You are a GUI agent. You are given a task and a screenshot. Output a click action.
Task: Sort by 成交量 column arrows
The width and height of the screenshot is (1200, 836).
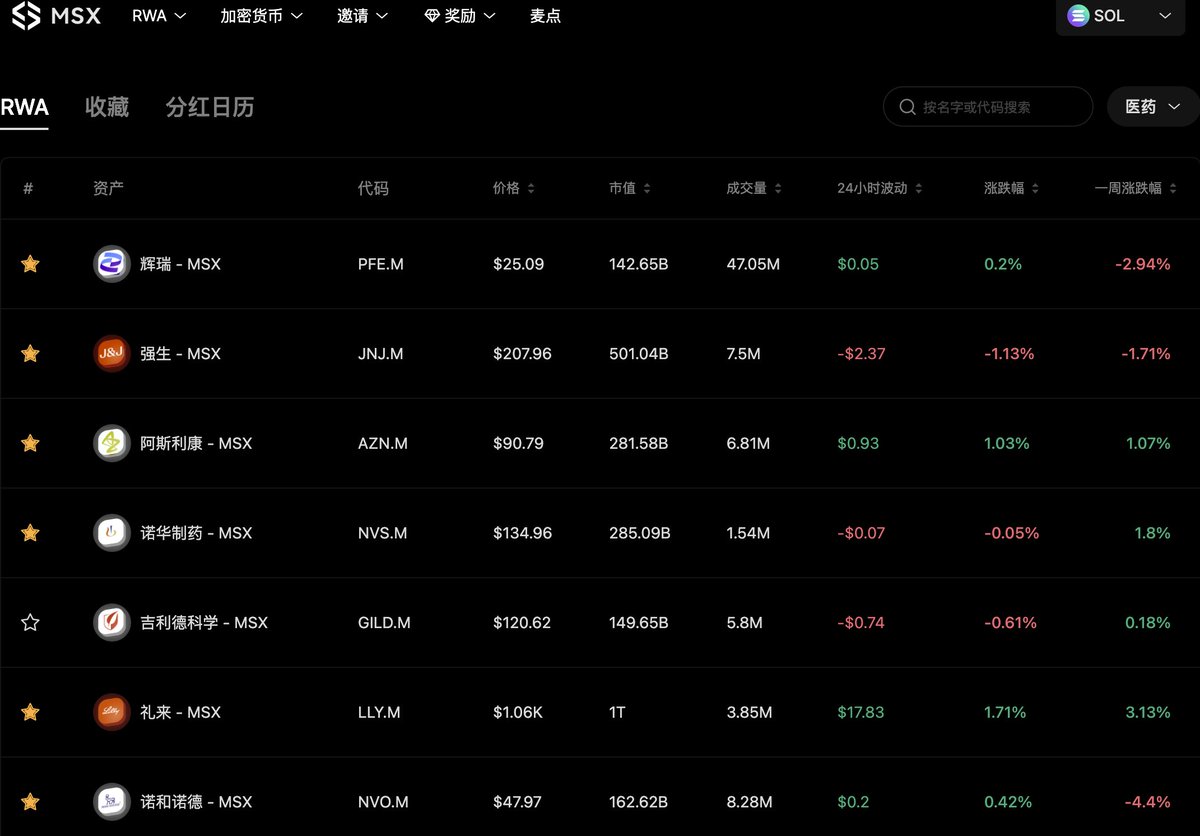[x=778, y=188]
